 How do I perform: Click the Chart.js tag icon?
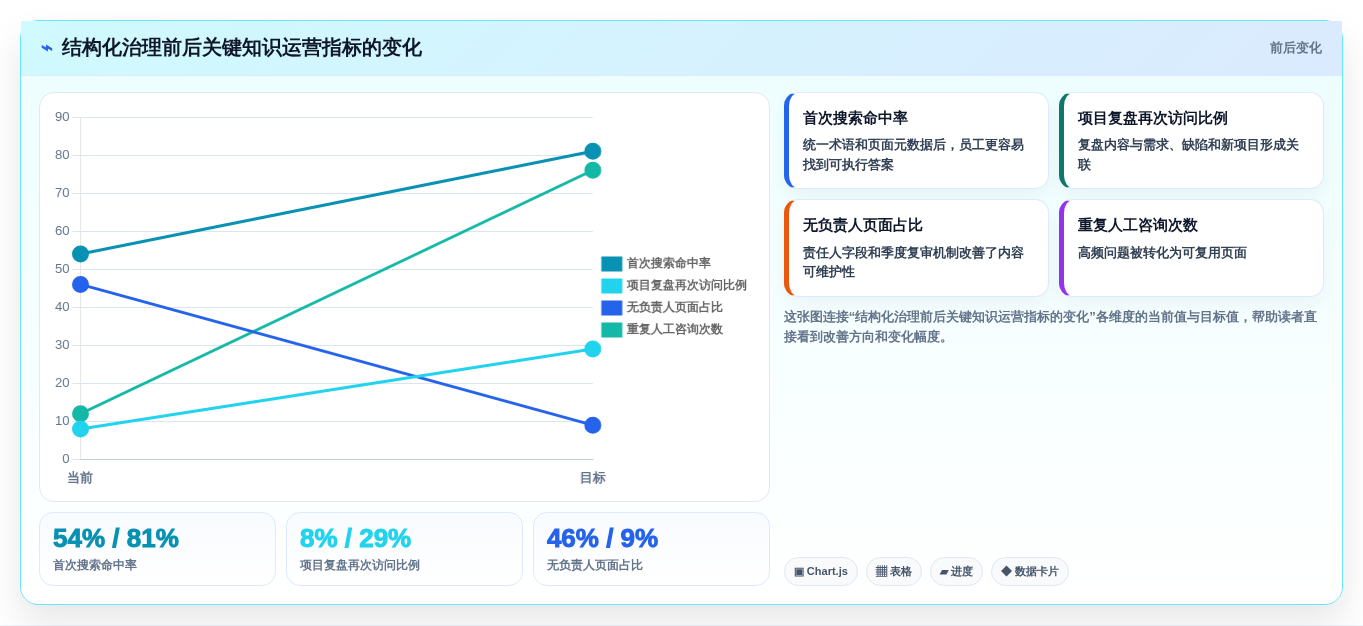799,572
